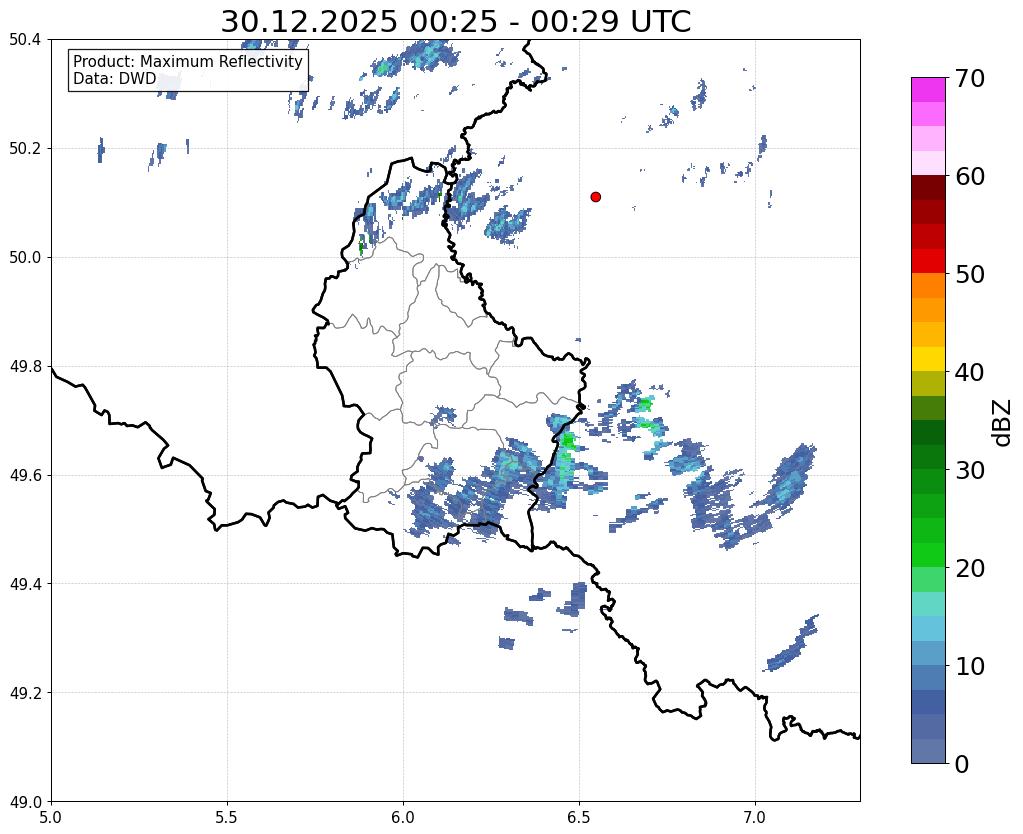This screenshot has height=834, width=1023.
Task: Click the colorbar label '0'
Action: pos(962,764)
